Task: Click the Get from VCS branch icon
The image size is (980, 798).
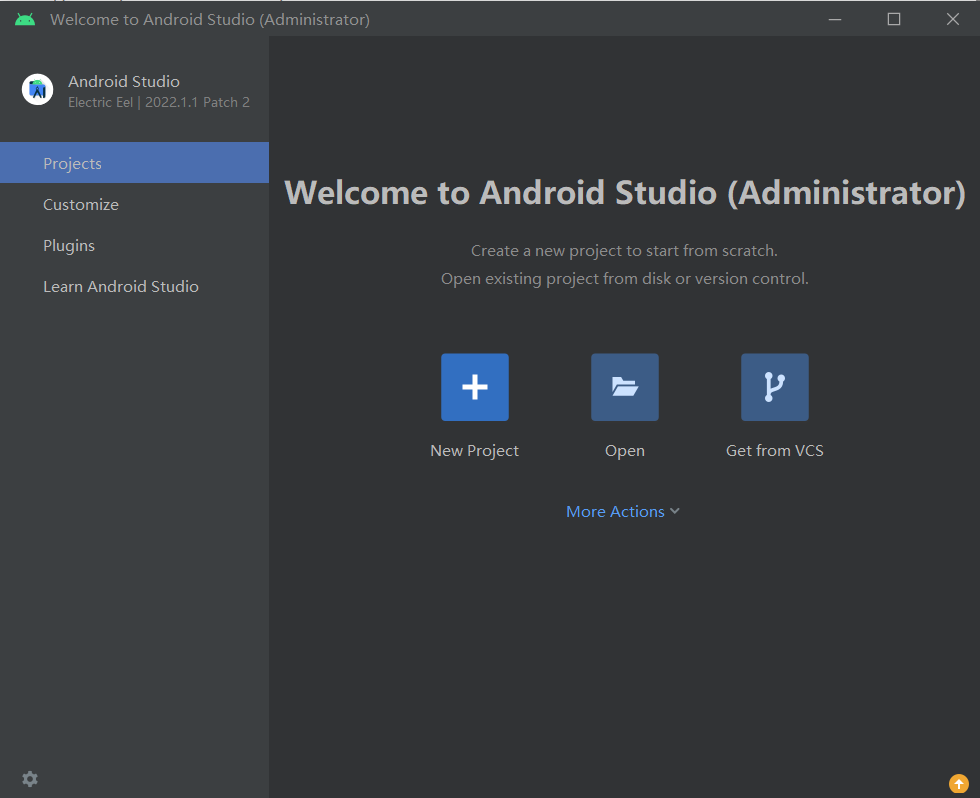Action: [x=774, y=387]
